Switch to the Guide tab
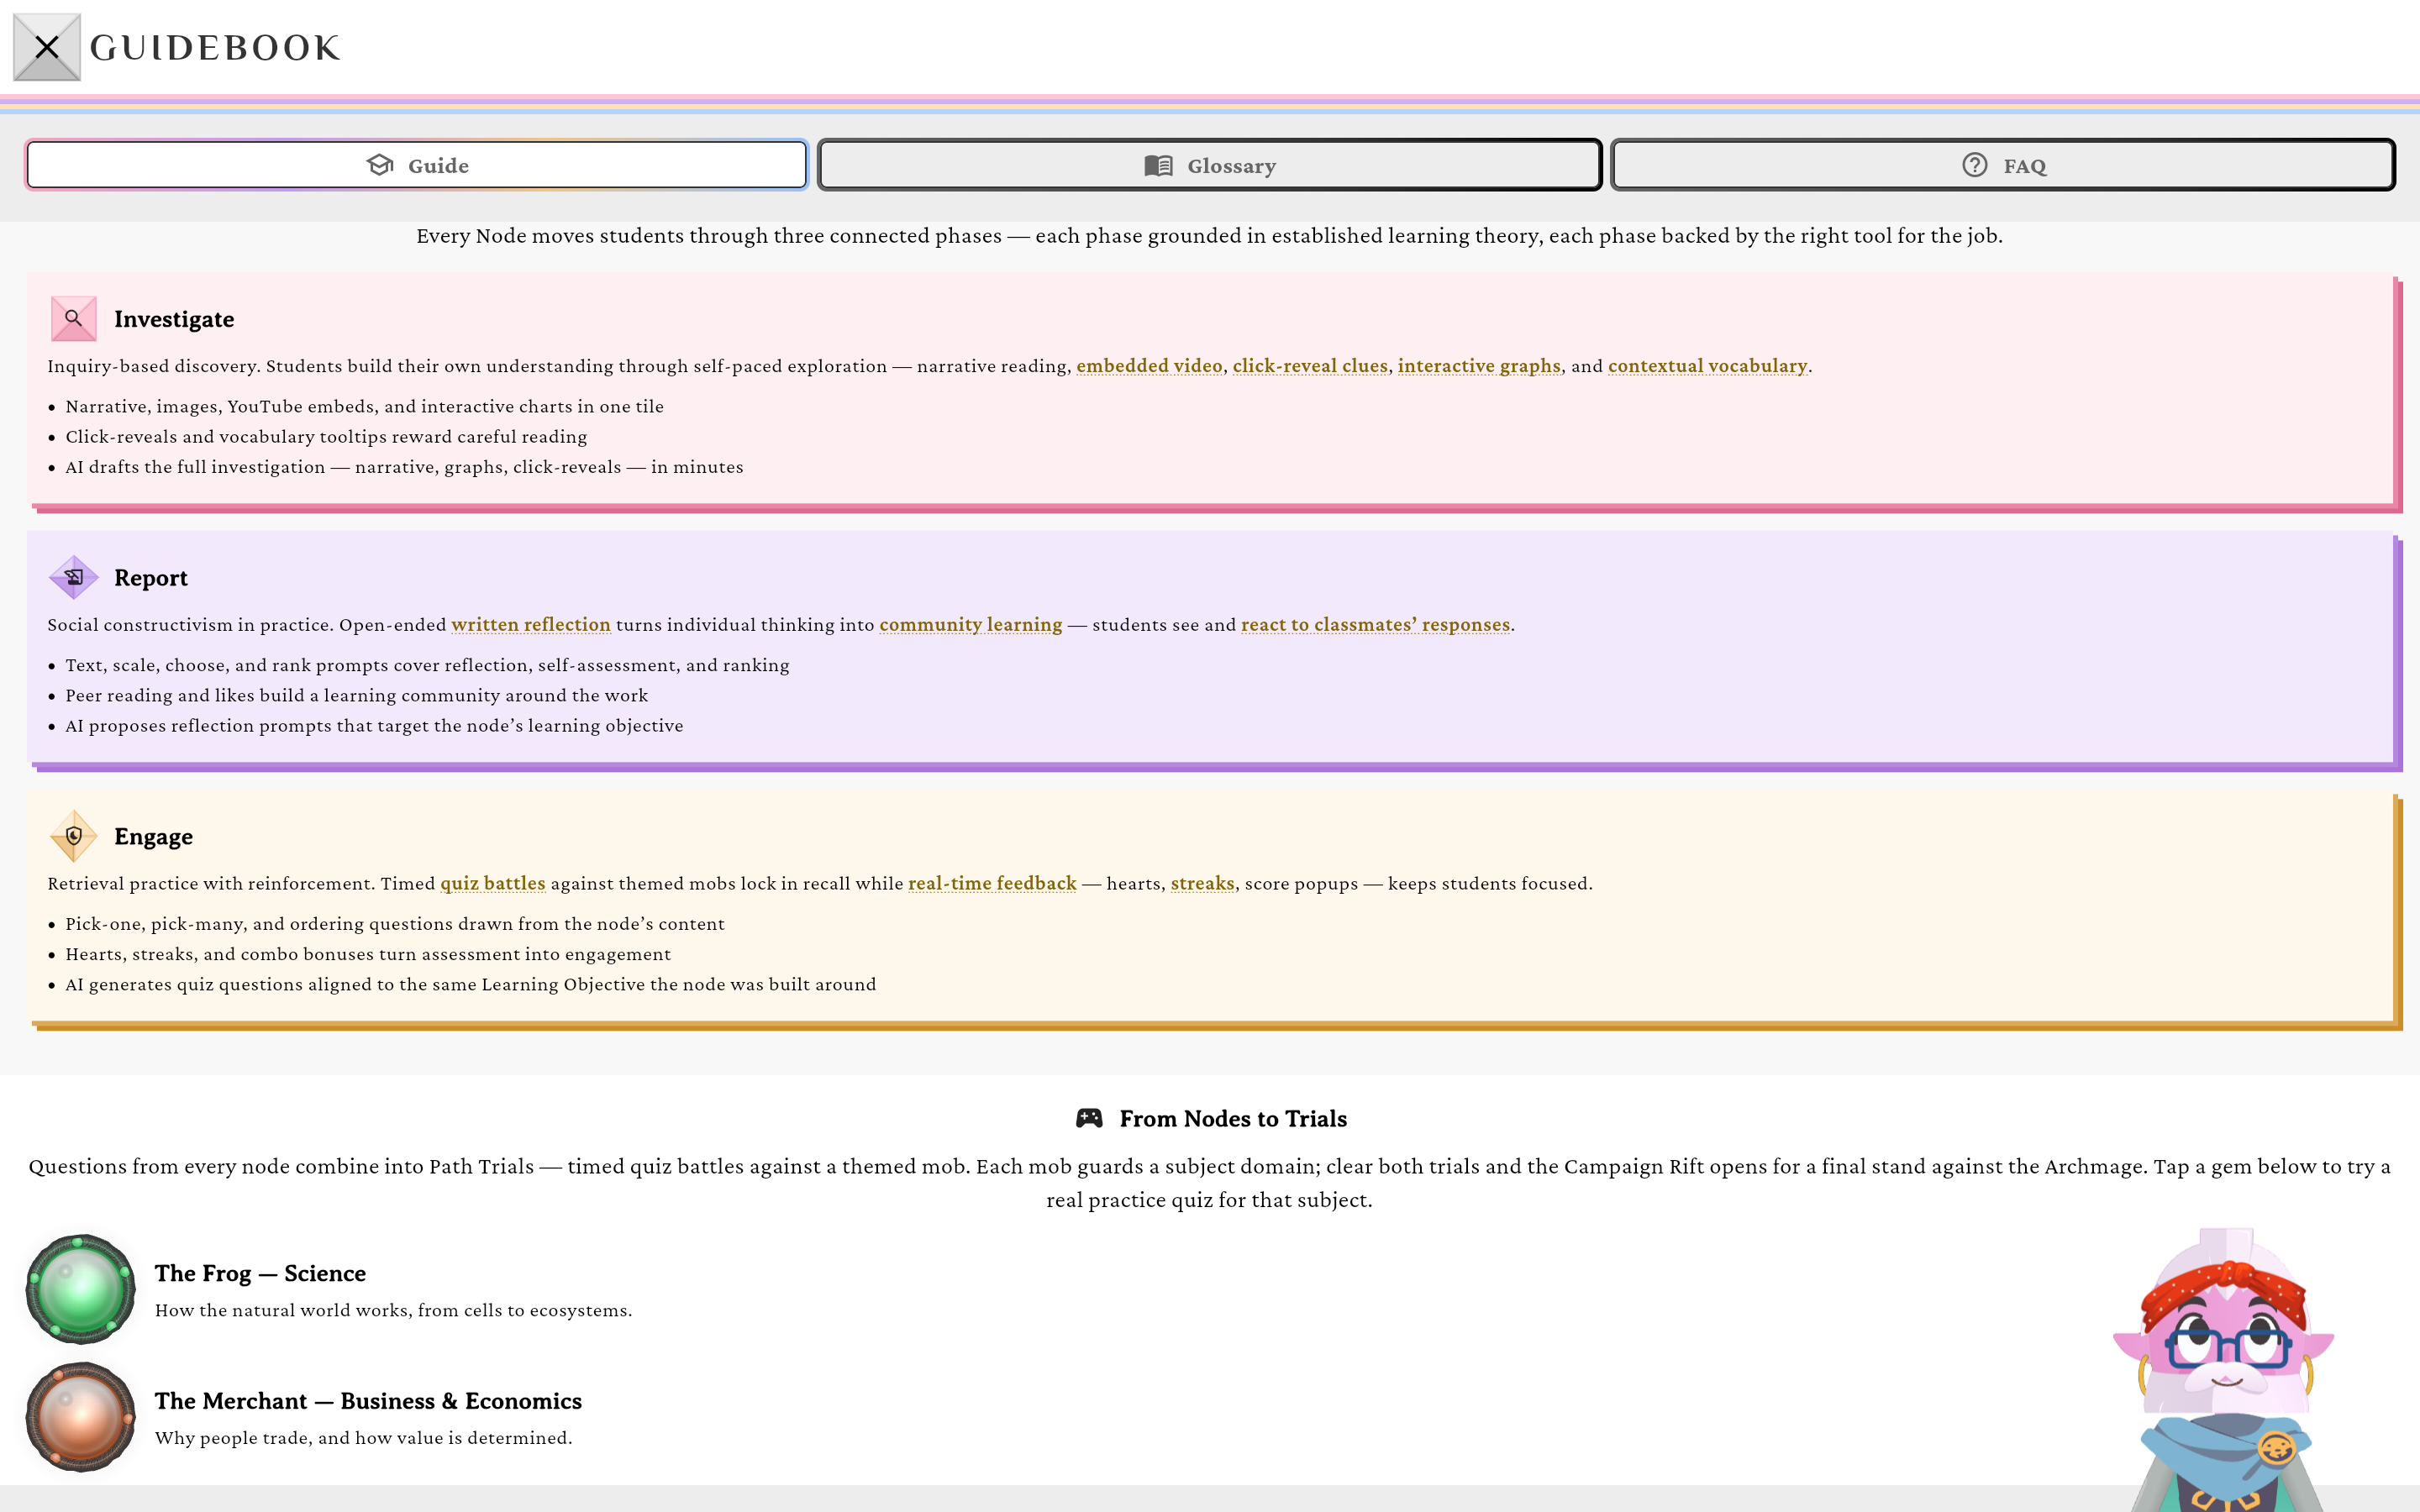The image size is (2420, 1512). click(x=416, y=165)
